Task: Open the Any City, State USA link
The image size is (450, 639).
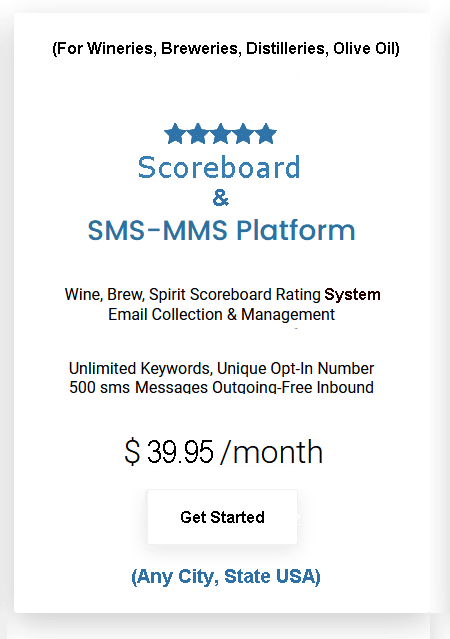Action: click(x=226, y=576)
